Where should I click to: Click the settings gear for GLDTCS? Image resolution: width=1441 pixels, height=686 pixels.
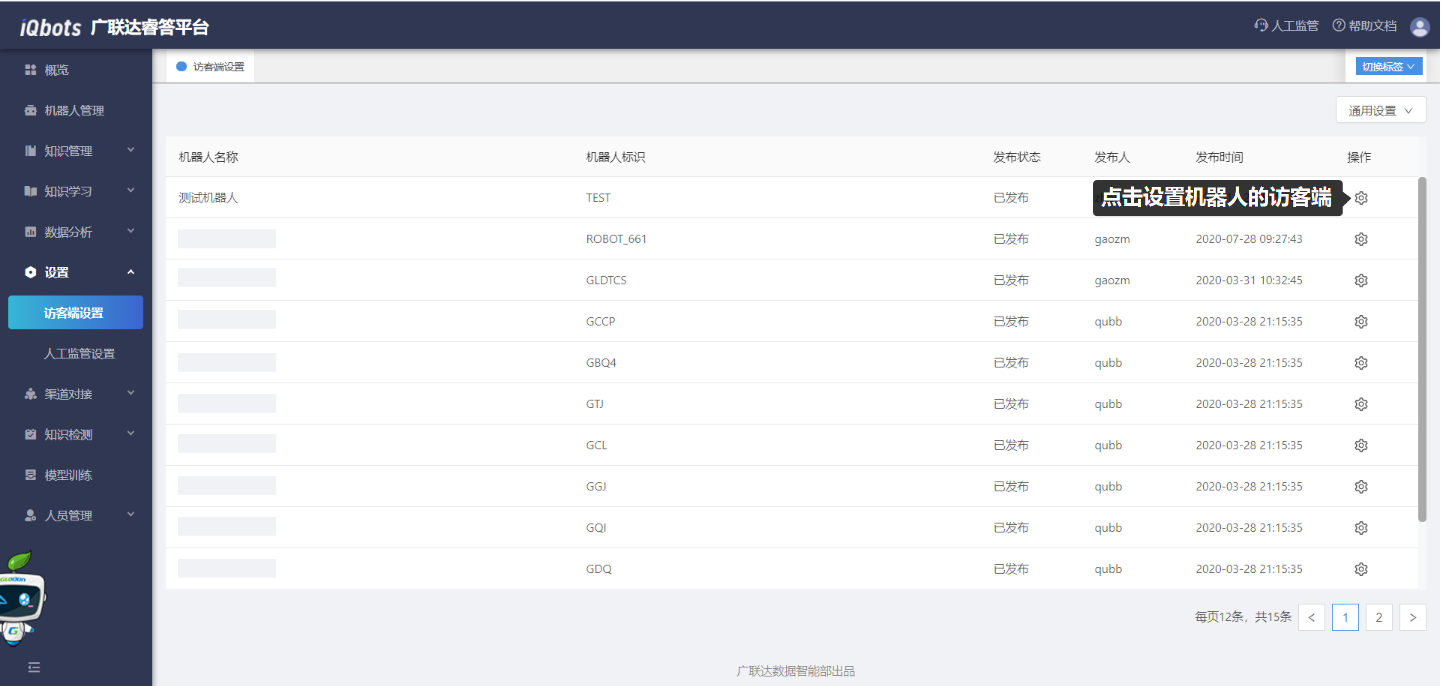pyautogui.click(x=1360, y=280)
